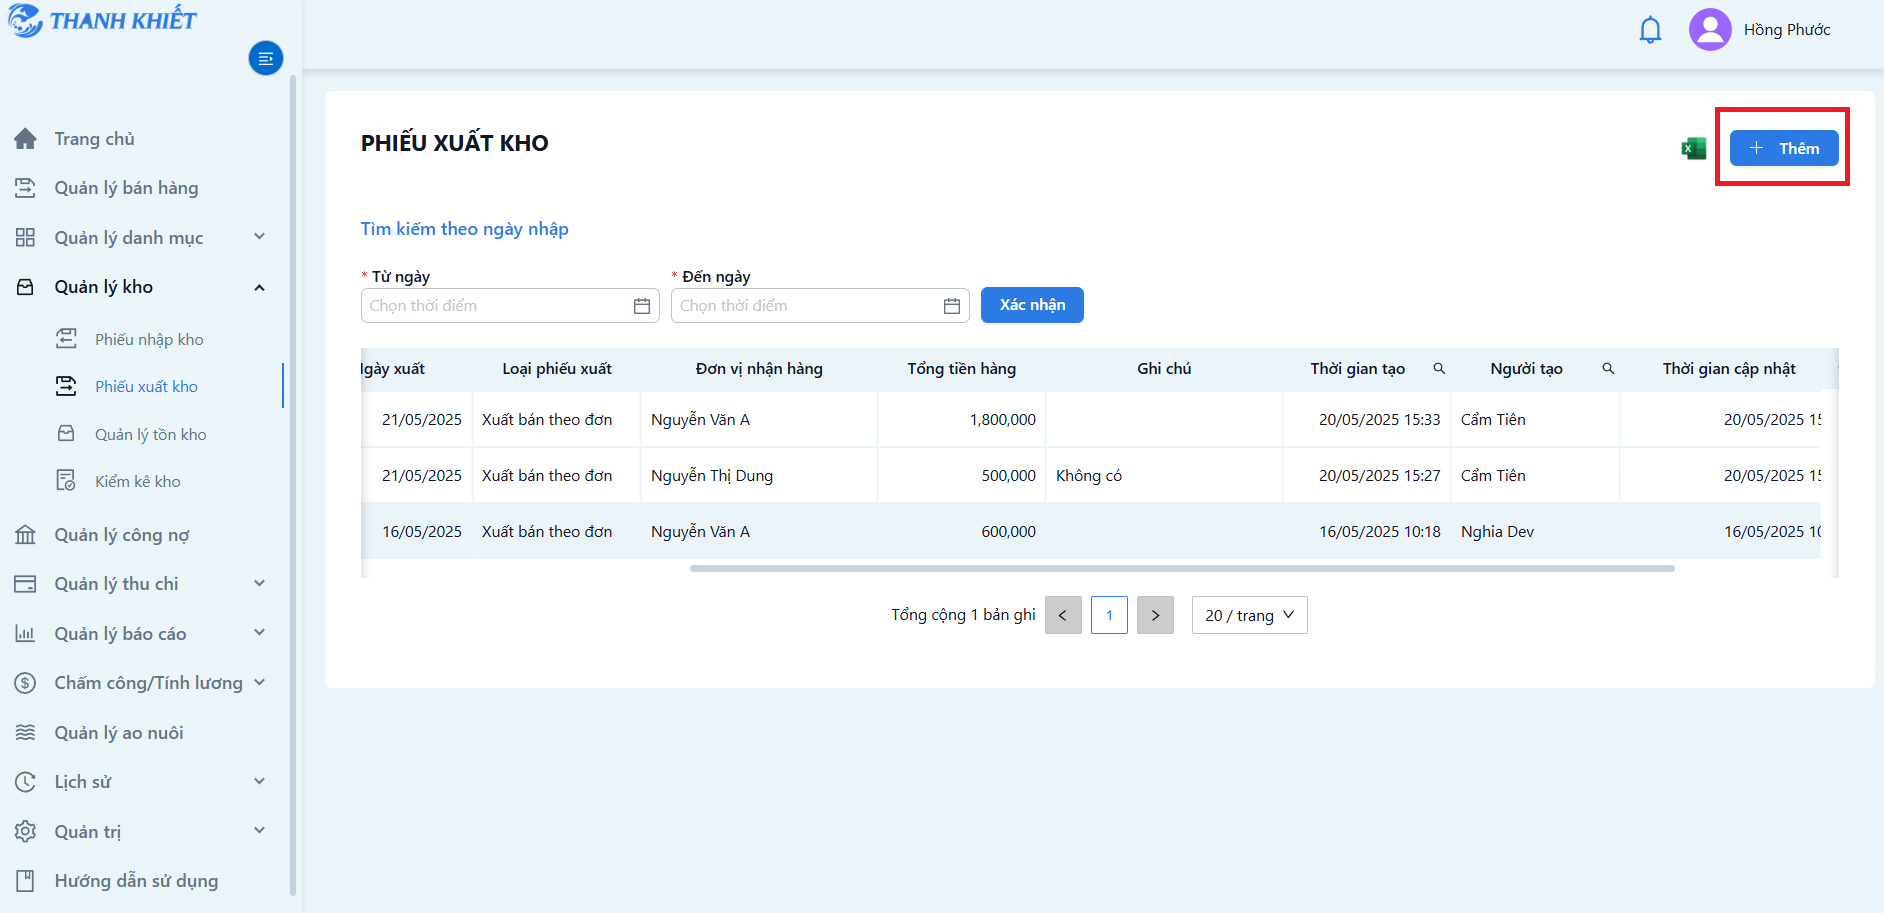The height and width of the screenshot is (913, 1884).
Task: Click the Thanh Khiết logo
Action: coord(102,20)
